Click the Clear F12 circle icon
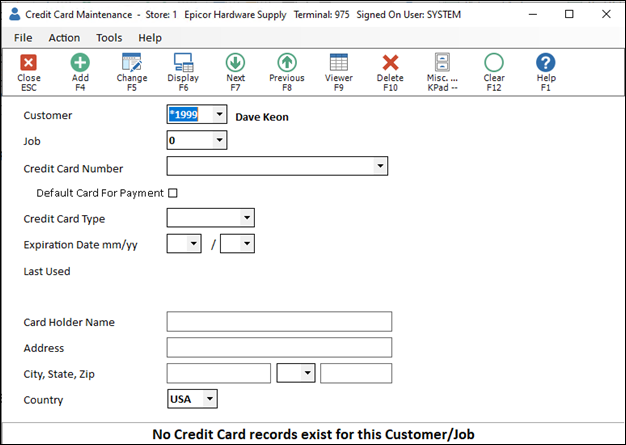Screen dimensions: 626x445 tap(494, 63)
